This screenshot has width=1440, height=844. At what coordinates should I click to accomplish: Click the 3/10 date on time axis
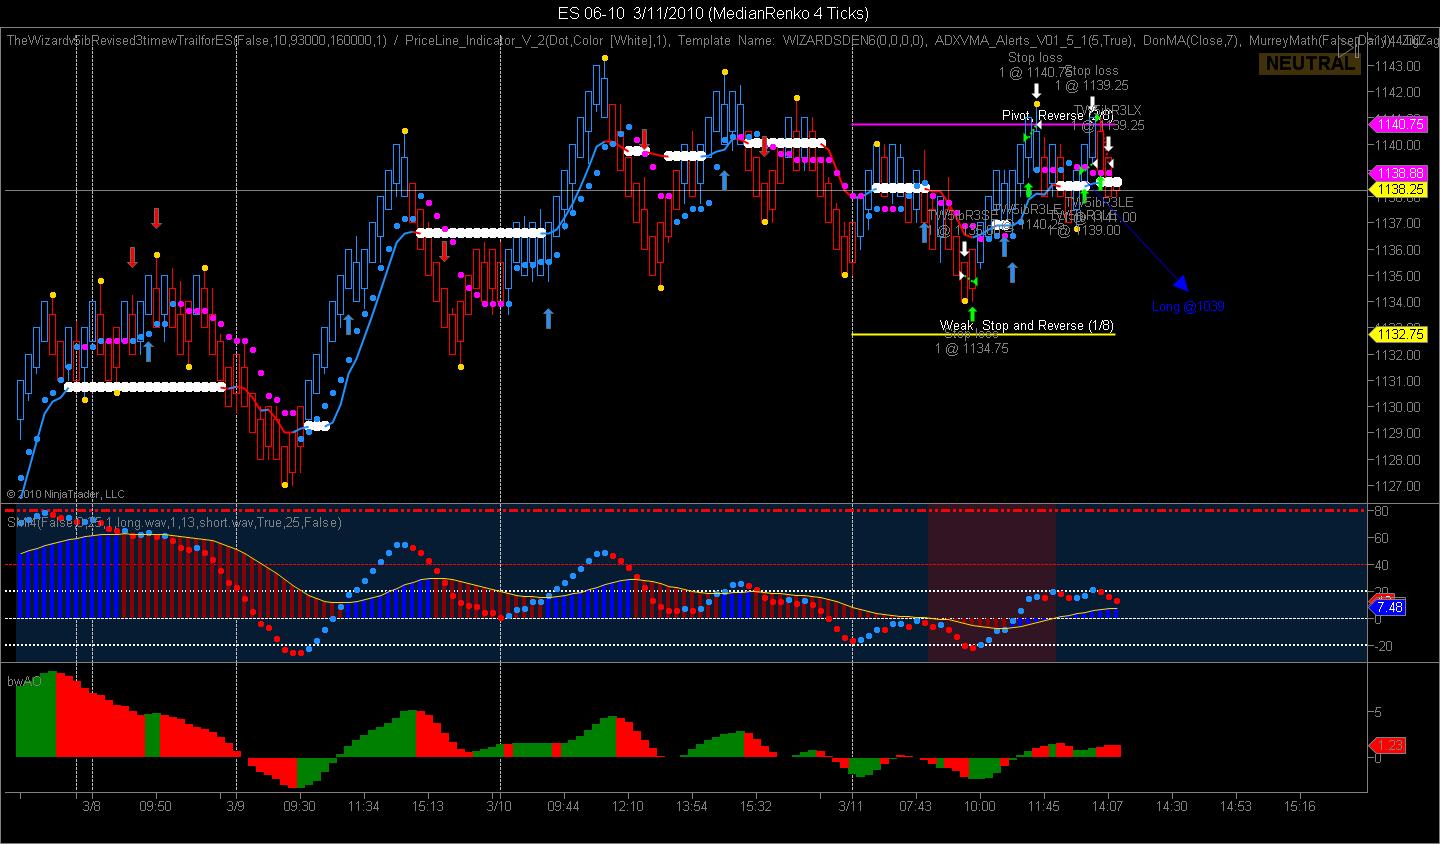pyautogui.click(x=499, y=806)
